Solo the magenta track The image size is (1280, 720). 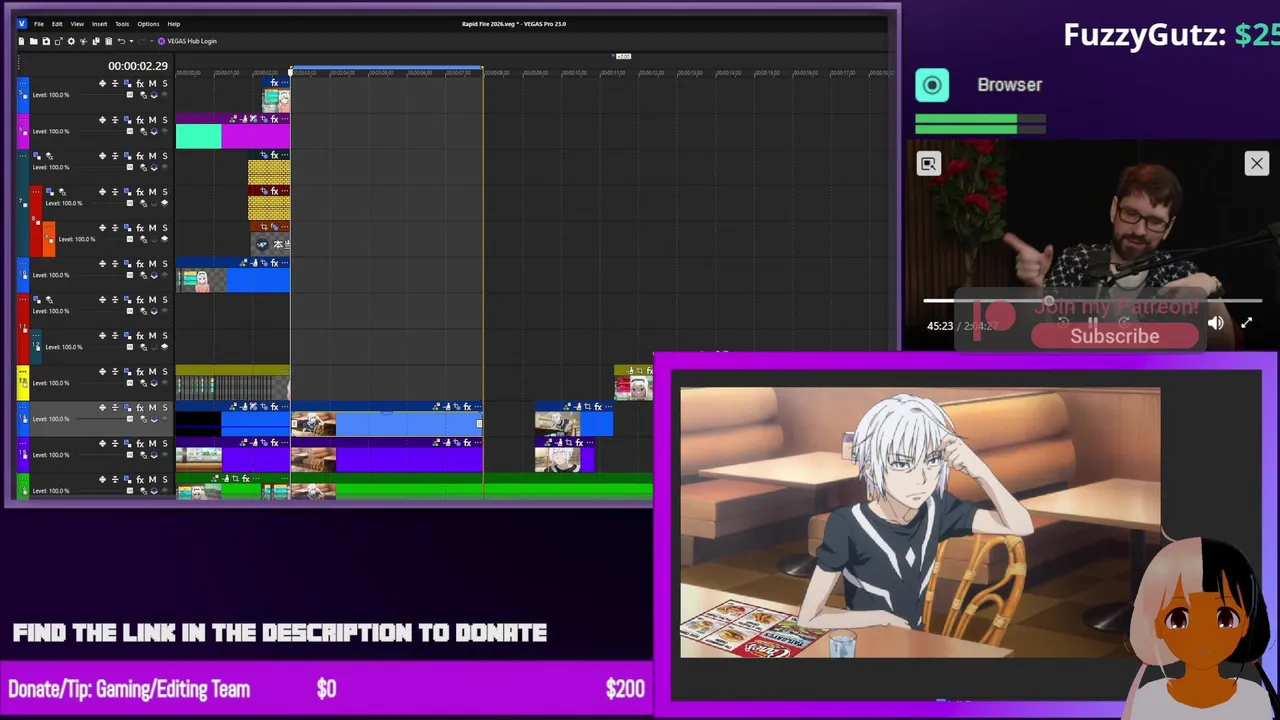[x=165, y=120]
